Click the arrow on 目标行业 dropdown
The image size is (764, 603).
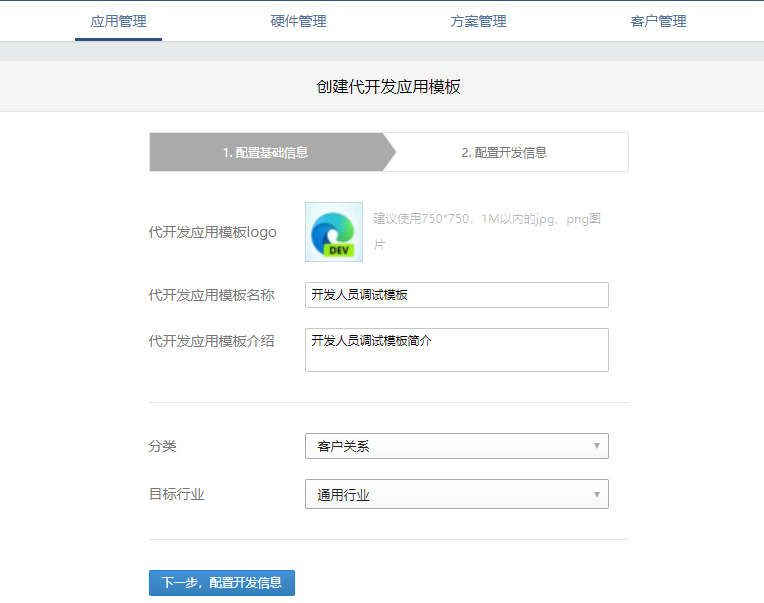(x=596, y=494)
